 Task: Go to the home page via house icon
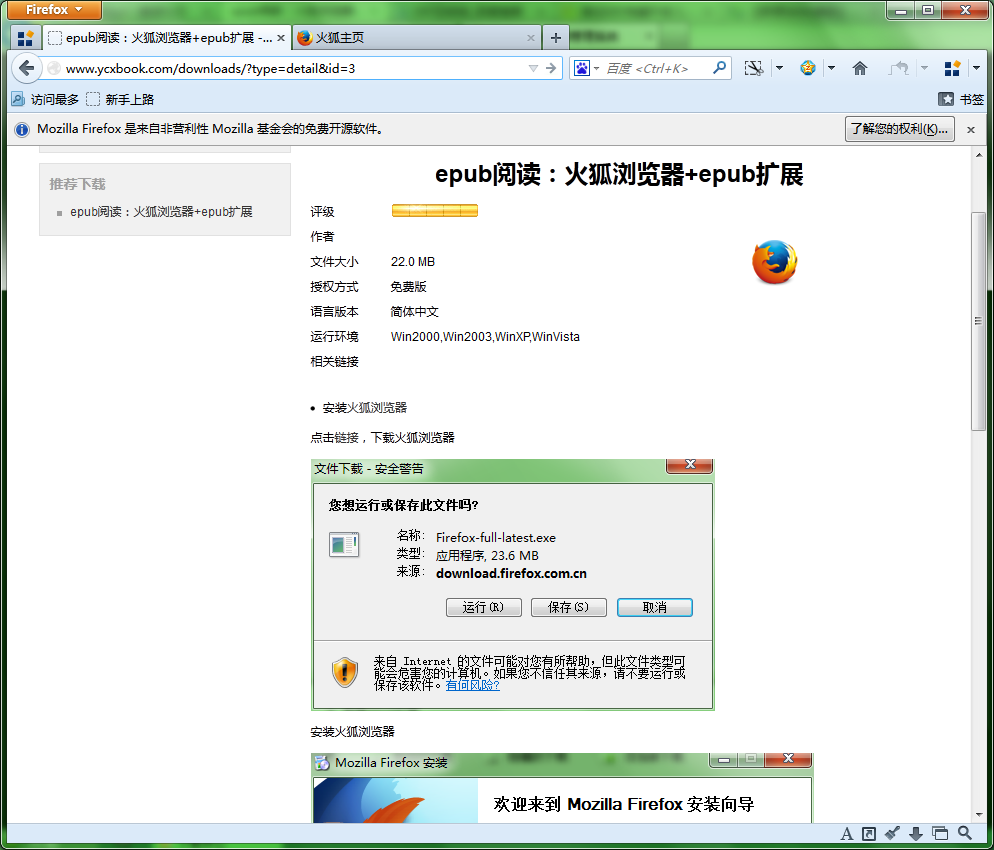pyautogui.click(x=860, y=68)
